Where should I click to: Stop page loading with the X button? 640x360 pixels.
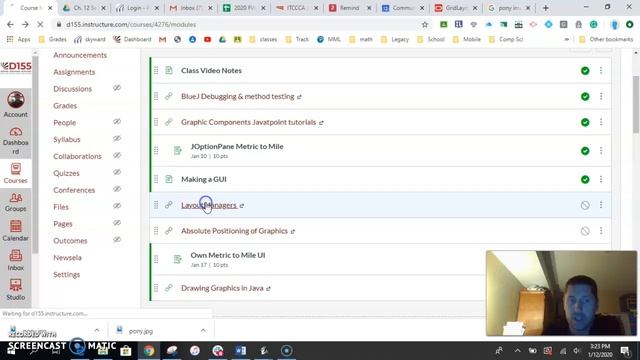tap(40, 24)
